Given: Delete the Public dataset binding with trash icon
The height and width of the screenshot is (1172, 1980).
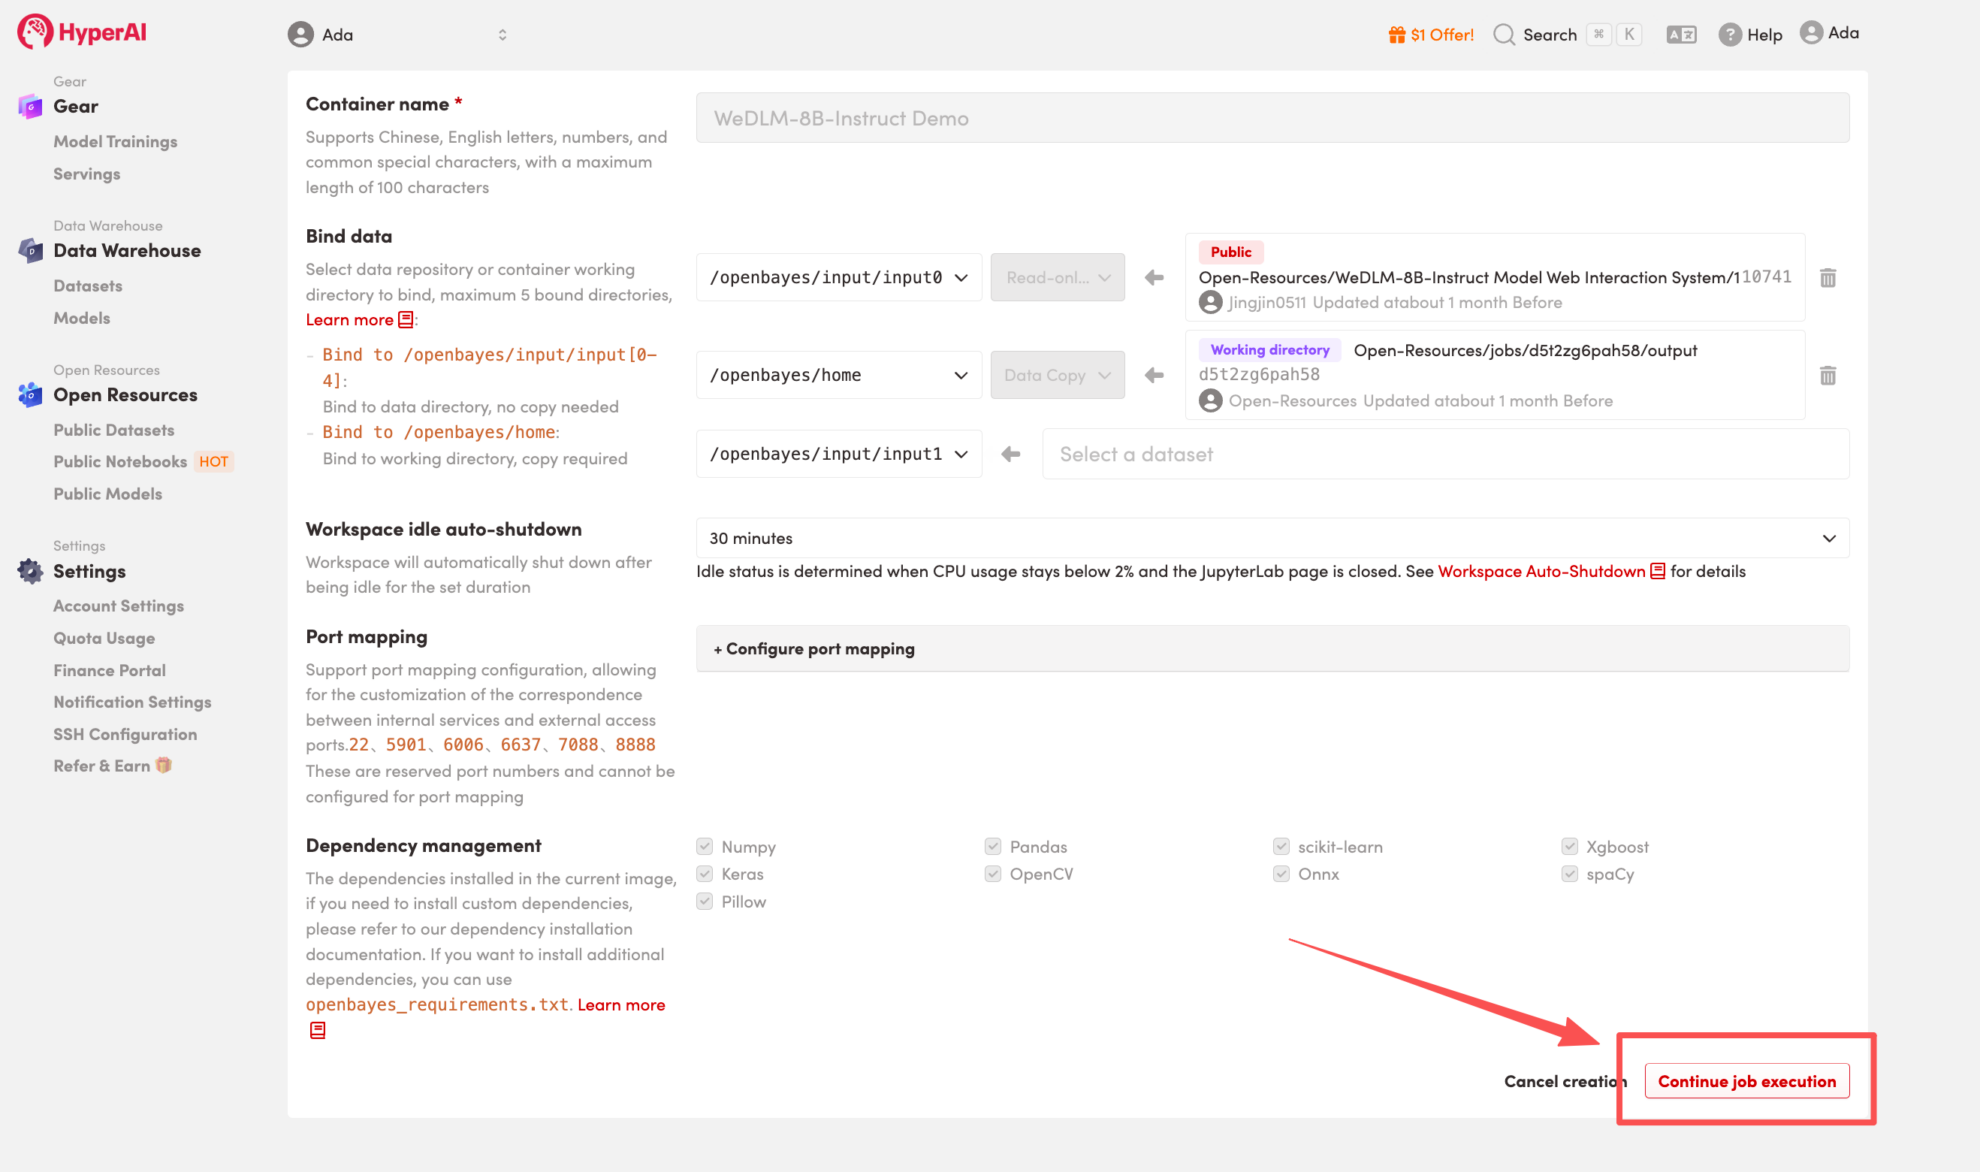Looking at the screenshot, I should pos(1828,278).
